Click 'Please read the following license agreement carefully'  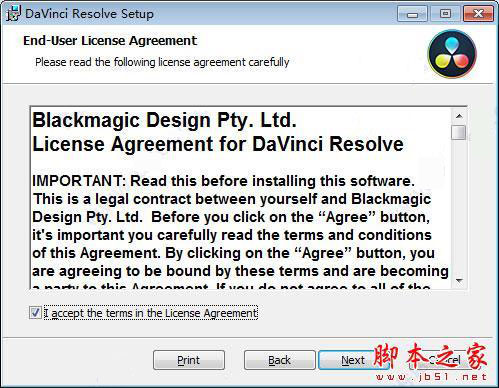[x=162, y=62]
